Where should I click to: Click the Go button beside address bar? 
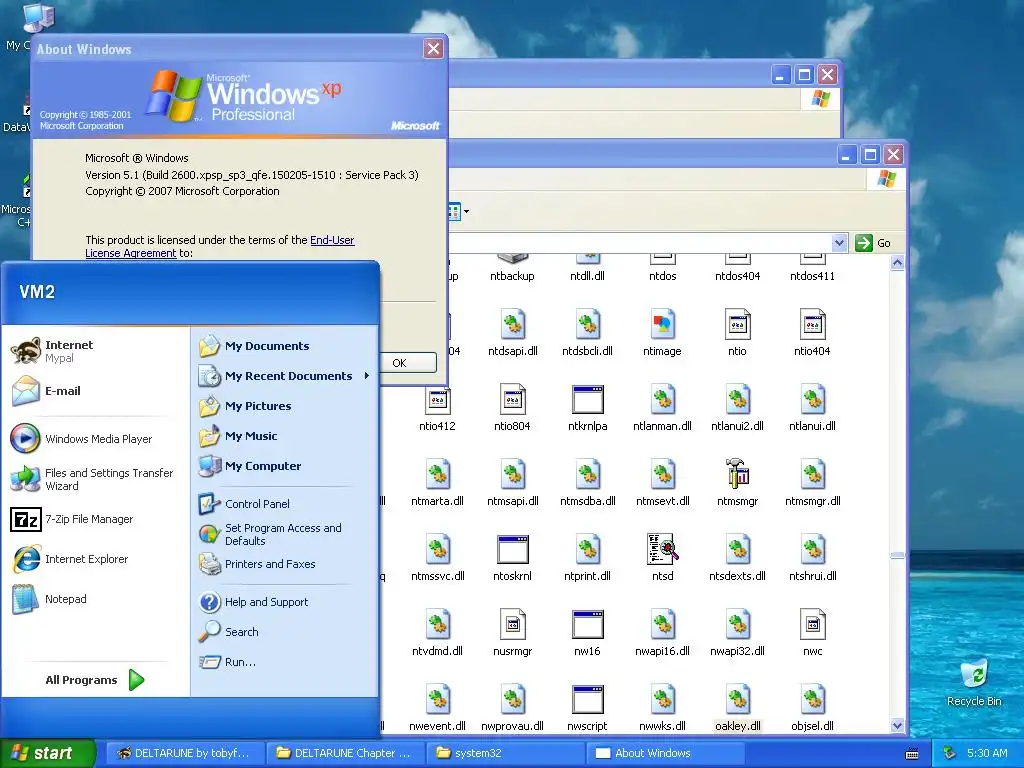873,243
